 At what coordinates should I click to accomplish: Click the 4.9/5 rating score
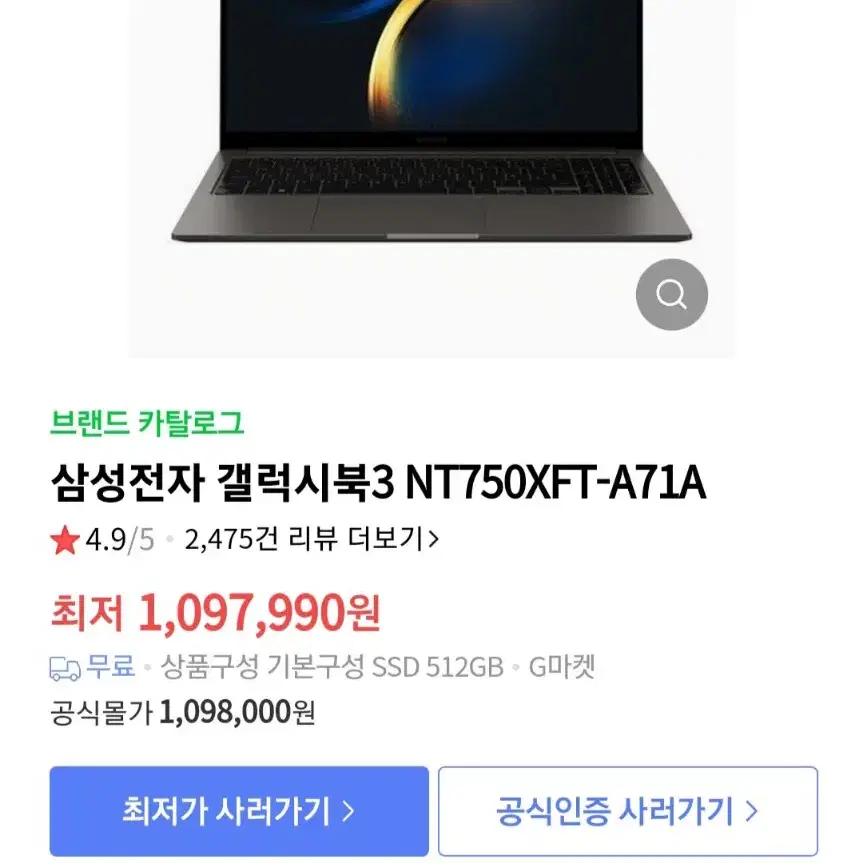tap(119, 539)
